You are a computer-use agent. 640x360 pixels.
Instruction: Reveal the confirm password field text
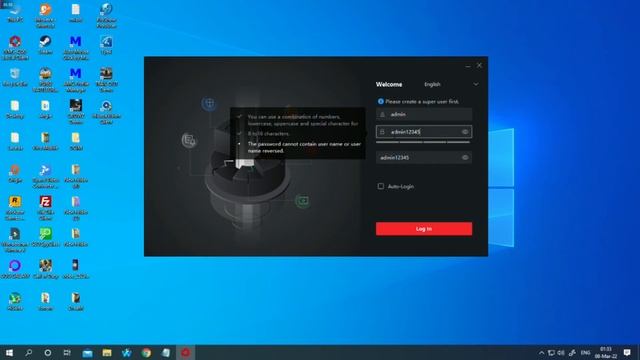click(465, 158)
